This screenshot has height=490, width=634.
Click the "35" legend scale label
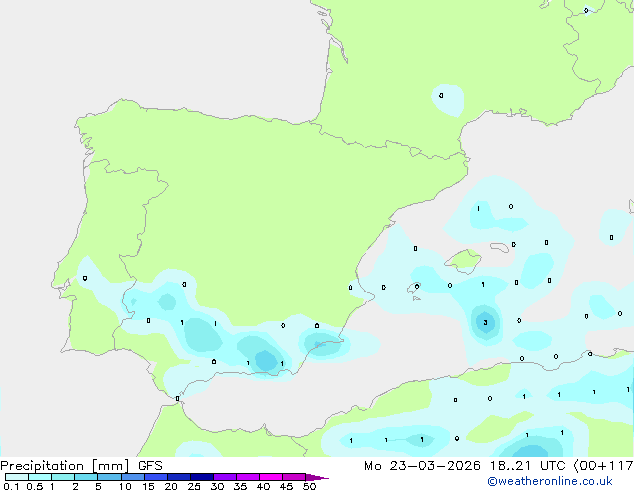240,486
